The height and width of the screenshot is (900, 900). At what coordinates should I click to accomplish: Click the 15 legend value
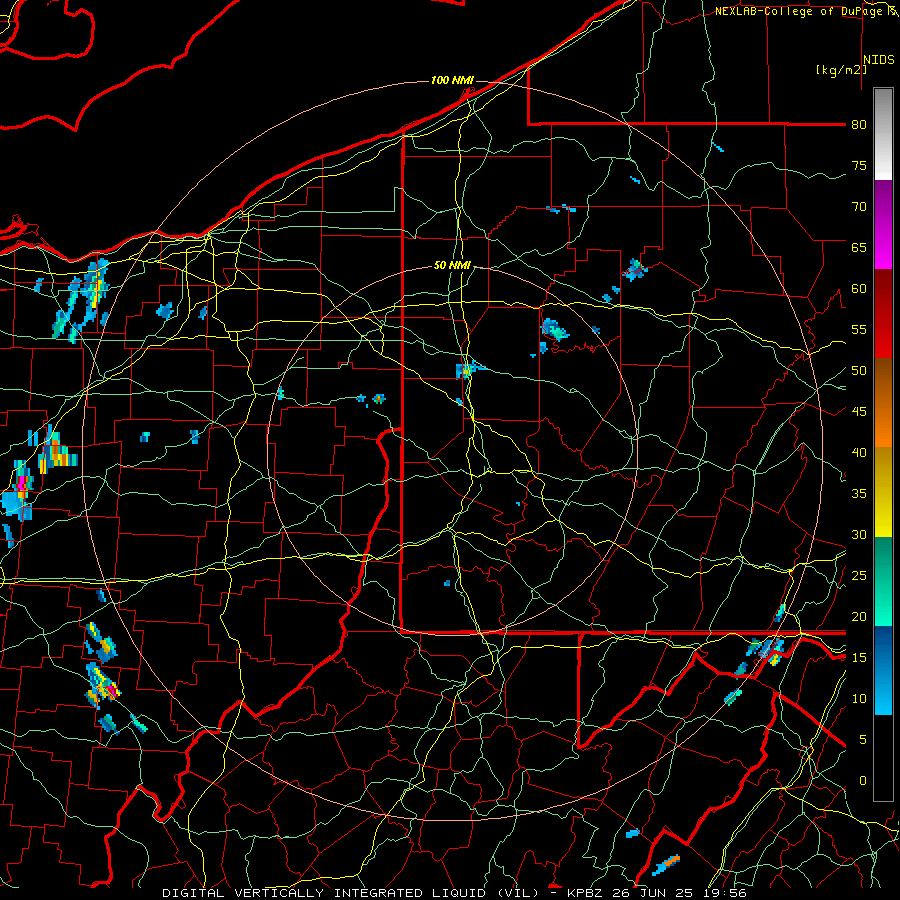tap(859, 658)
